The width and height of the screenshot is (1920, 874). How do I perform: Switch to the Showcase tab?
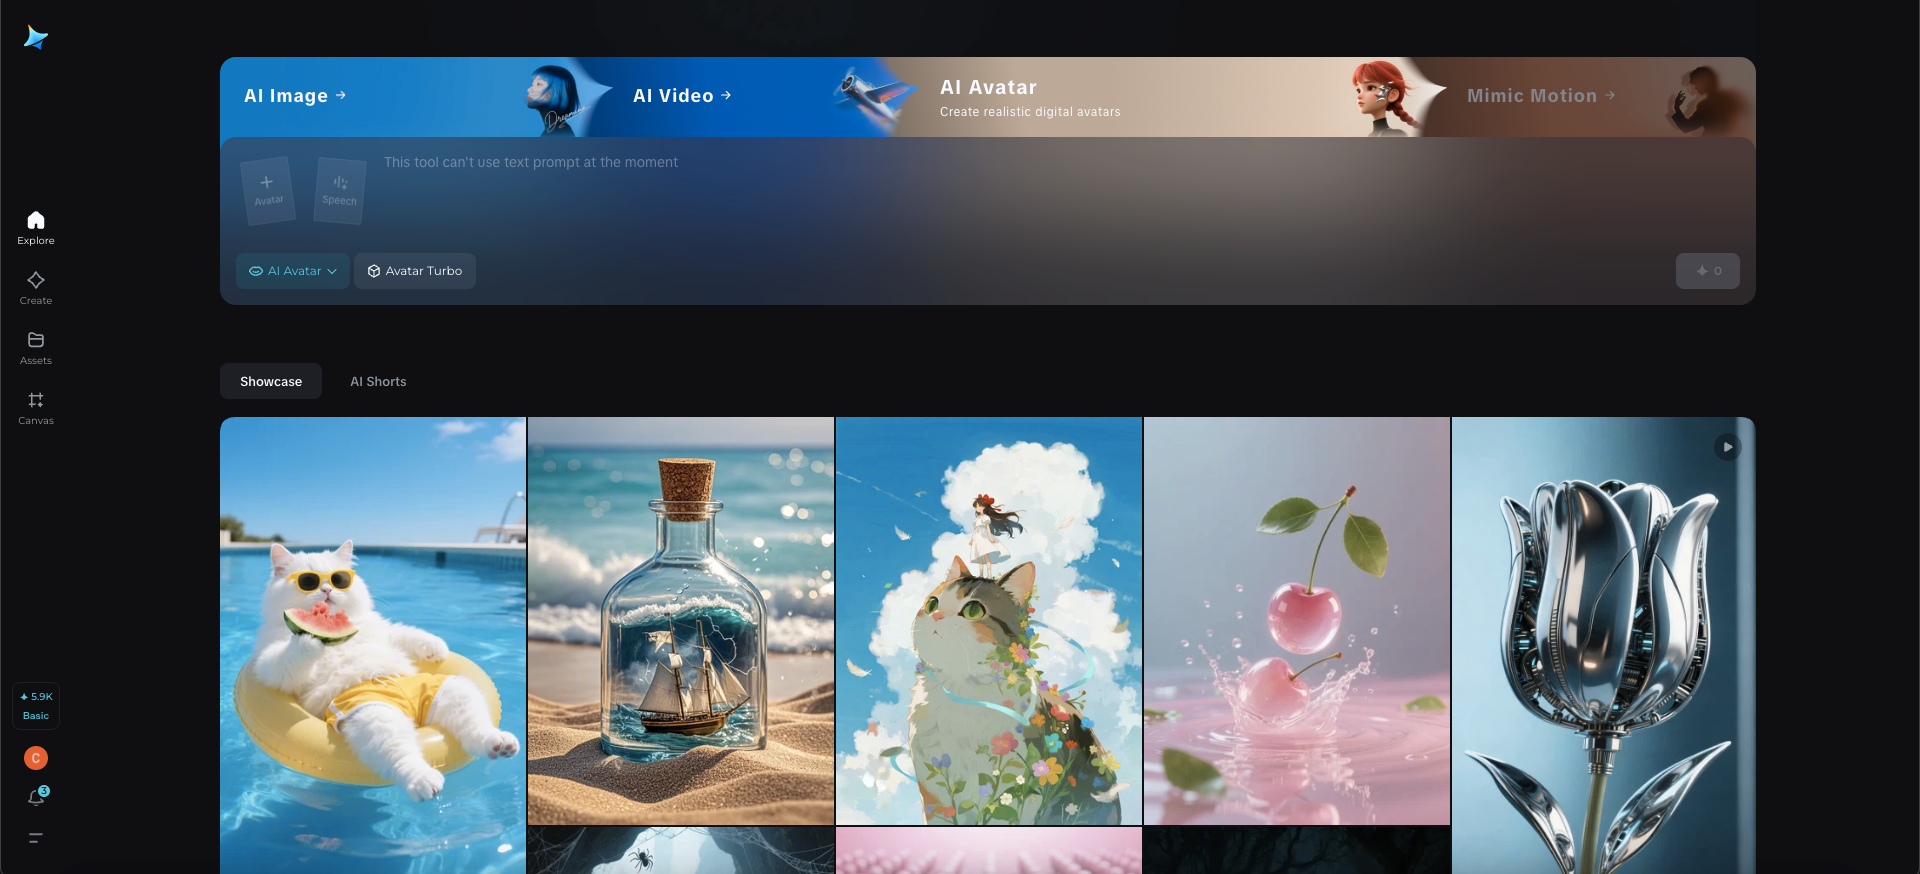[271, 381]
